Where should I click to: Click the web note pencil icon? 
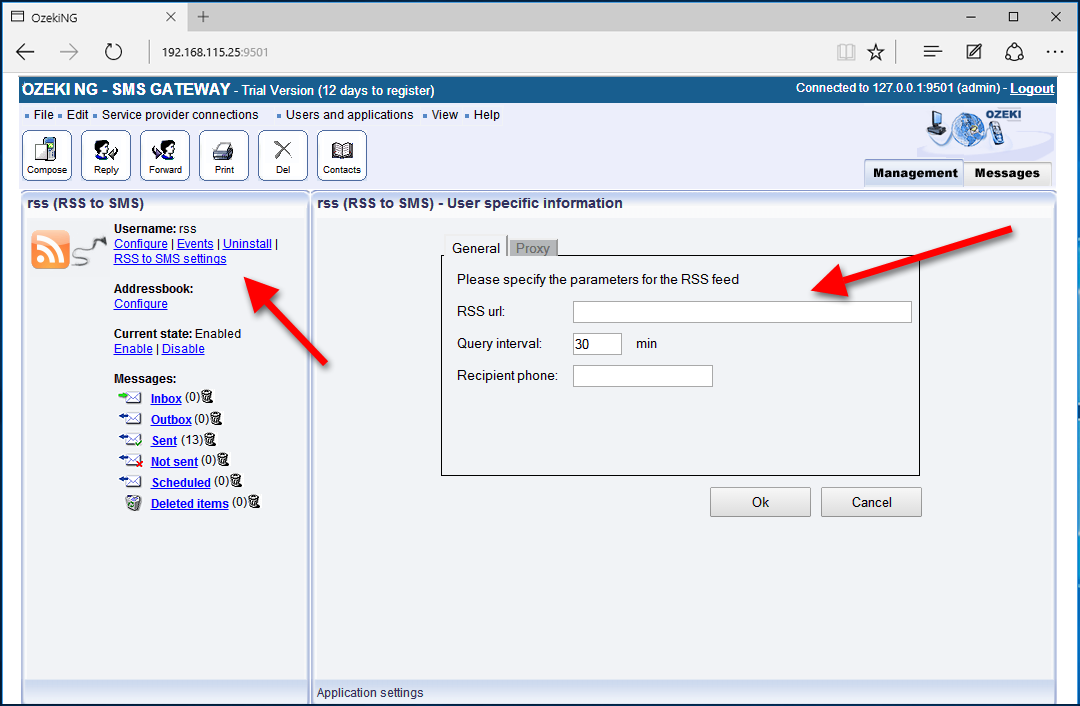(974, 52)
